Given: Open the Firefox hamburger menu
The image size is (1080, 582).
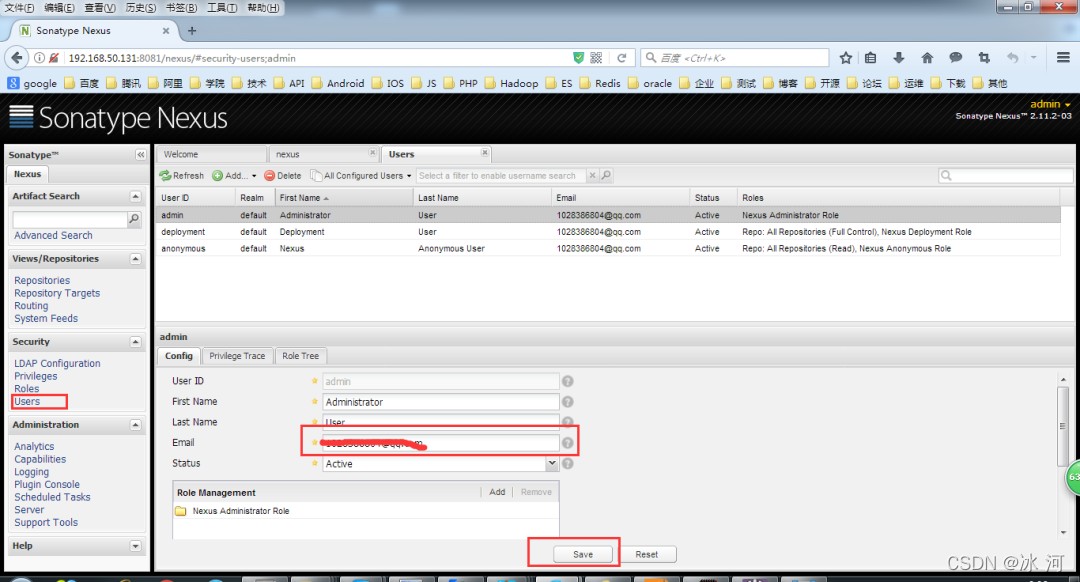Looking at the screenshot, I should tap(1063, 58).
